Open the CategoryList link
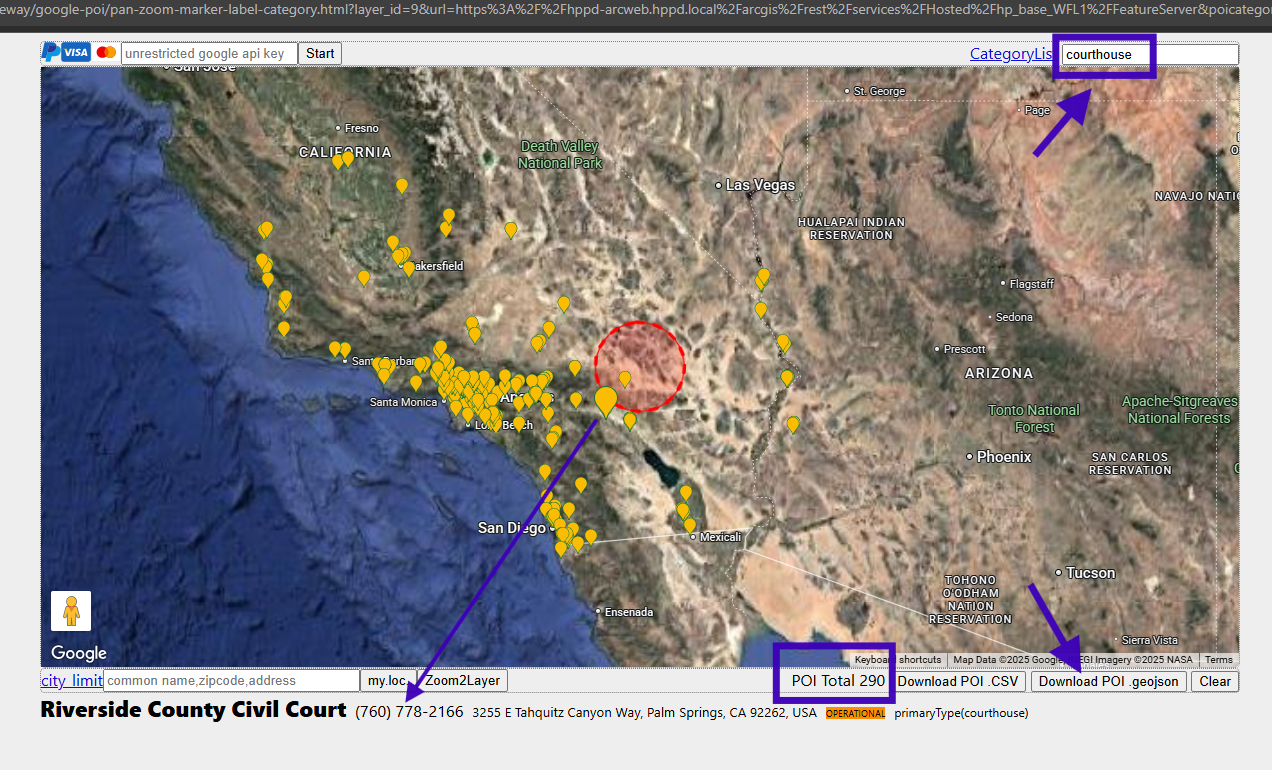This screenshot has width=1272, height=770. tap(1011, 54)
